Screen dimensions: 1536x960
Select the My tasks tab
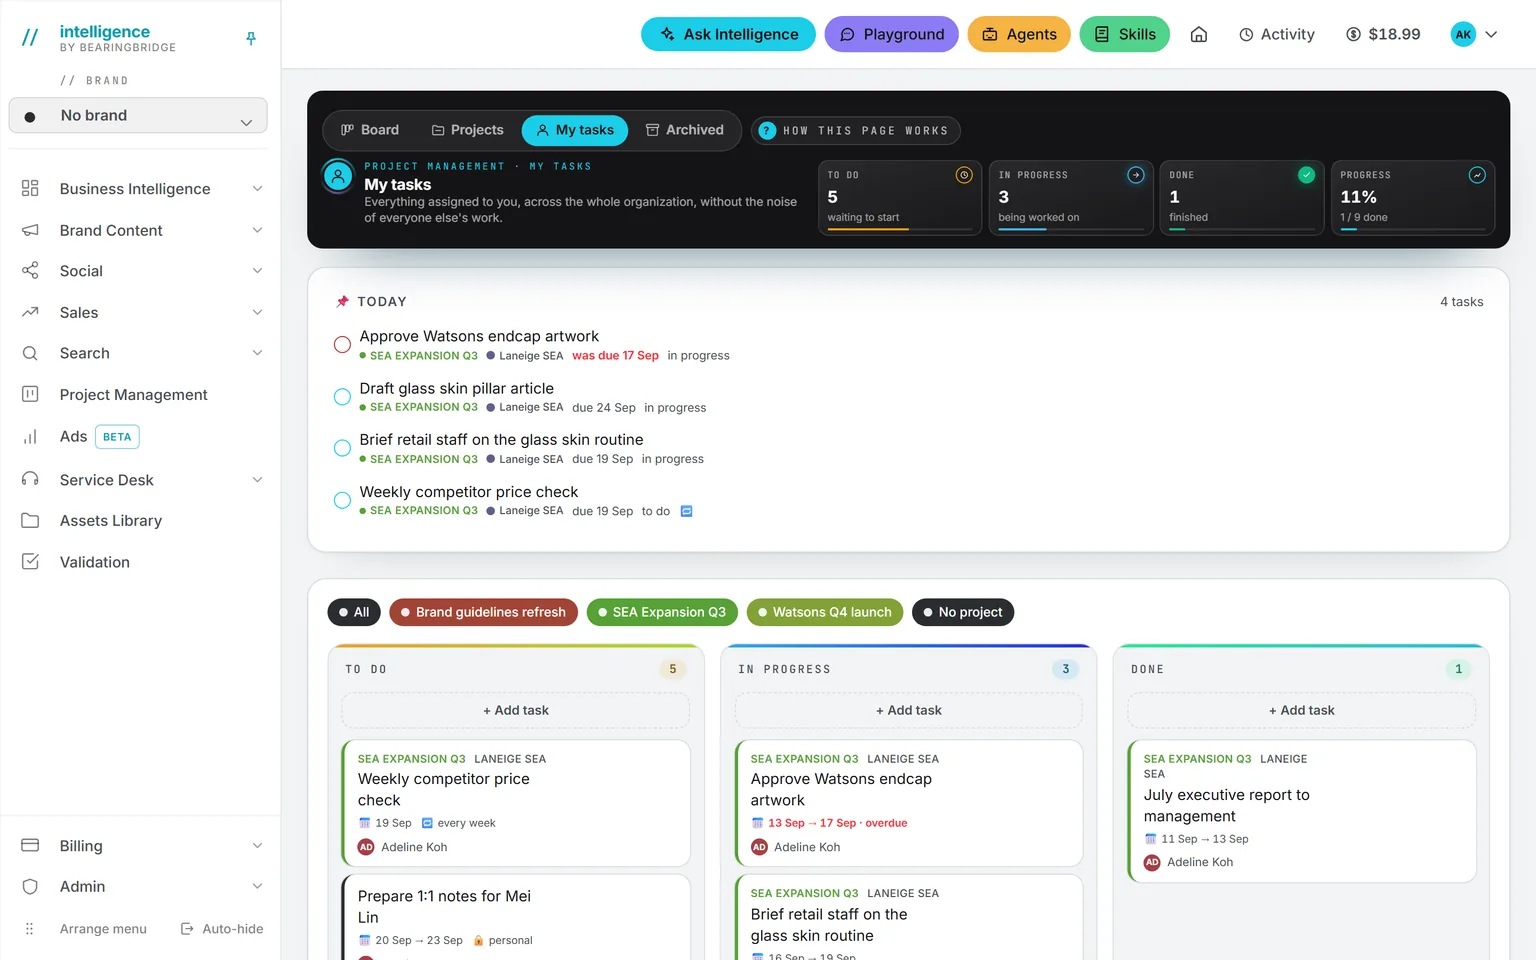(575, 130)
